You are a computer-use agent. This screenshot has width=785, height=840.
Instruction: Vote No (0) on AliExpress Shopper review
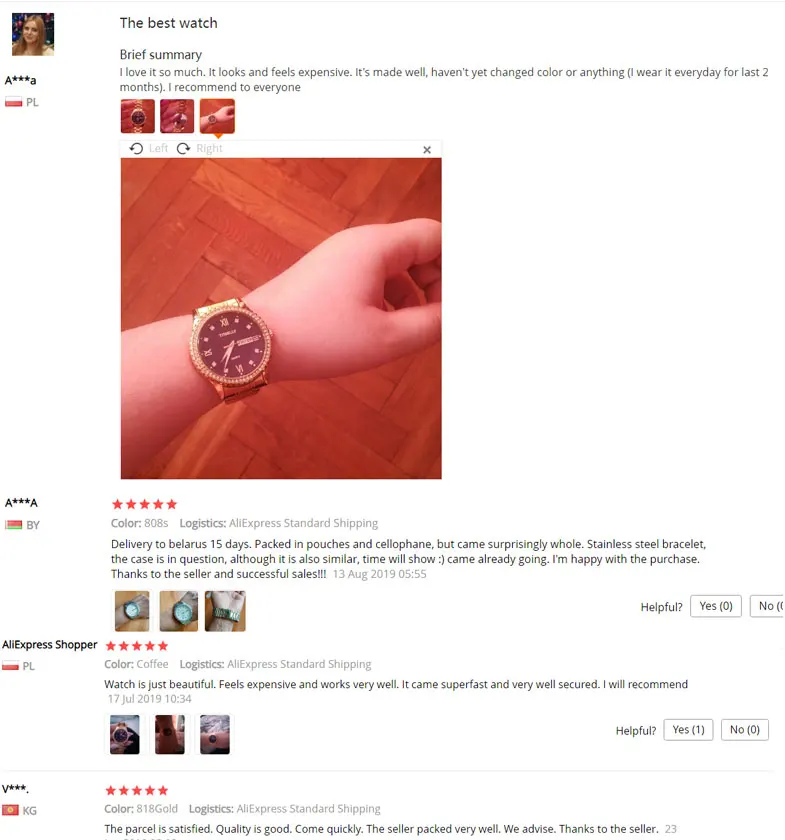coord(745,730)
